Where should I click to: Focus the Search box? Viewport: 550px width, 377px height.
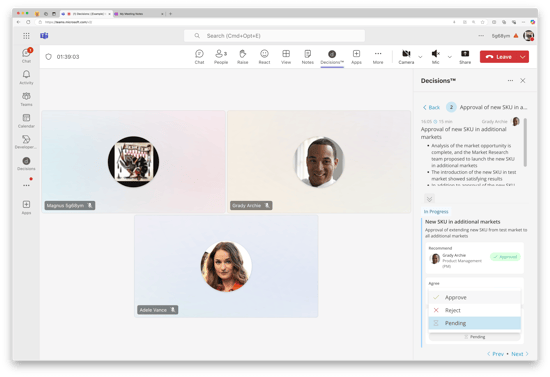(274, 36)
